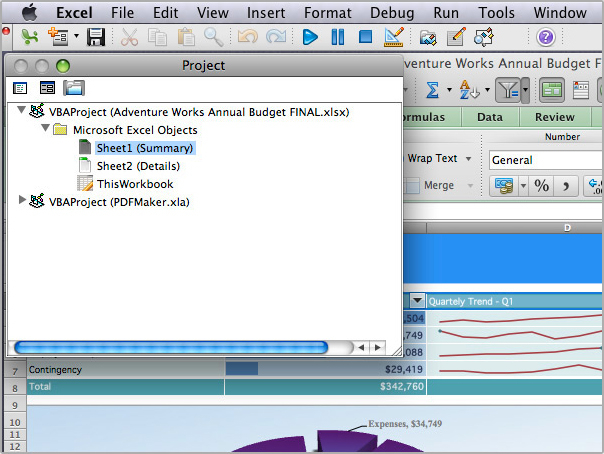
Task: Toggle Design Mode ruler icon
Action: [x=393, y=37]
